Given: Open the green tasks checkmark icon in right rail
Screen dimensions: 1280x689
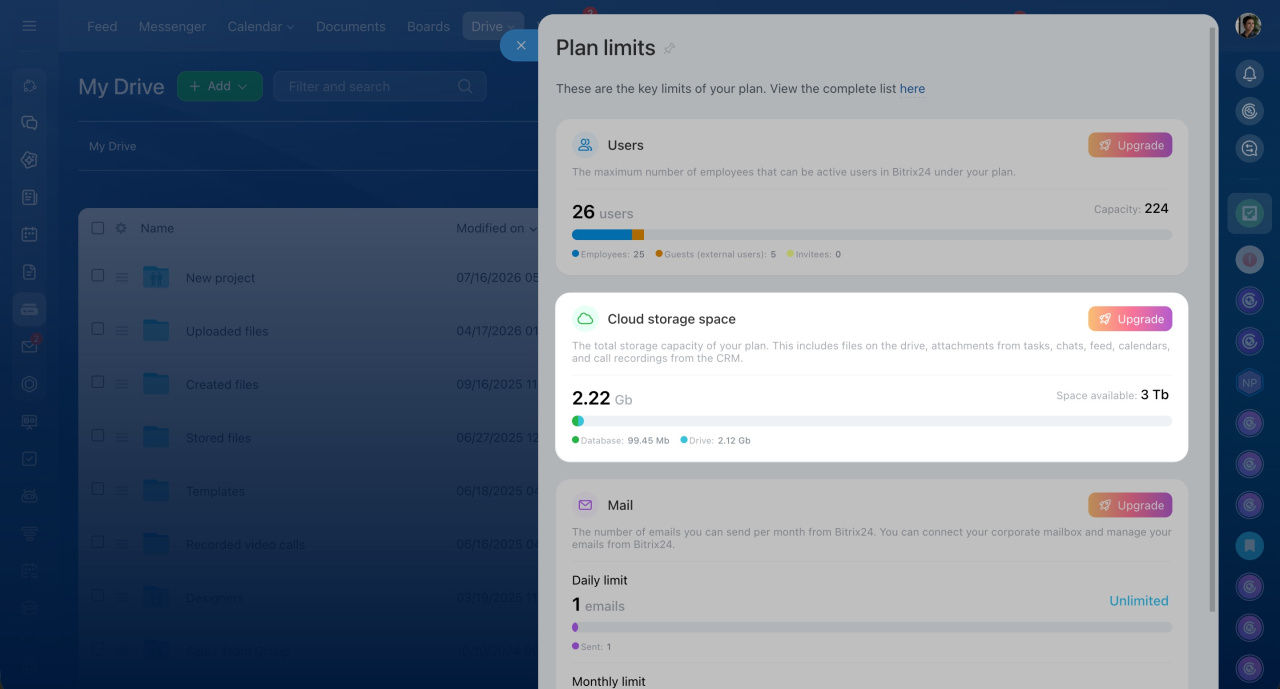Looking at the screenshot, I should coord(1249,213).
